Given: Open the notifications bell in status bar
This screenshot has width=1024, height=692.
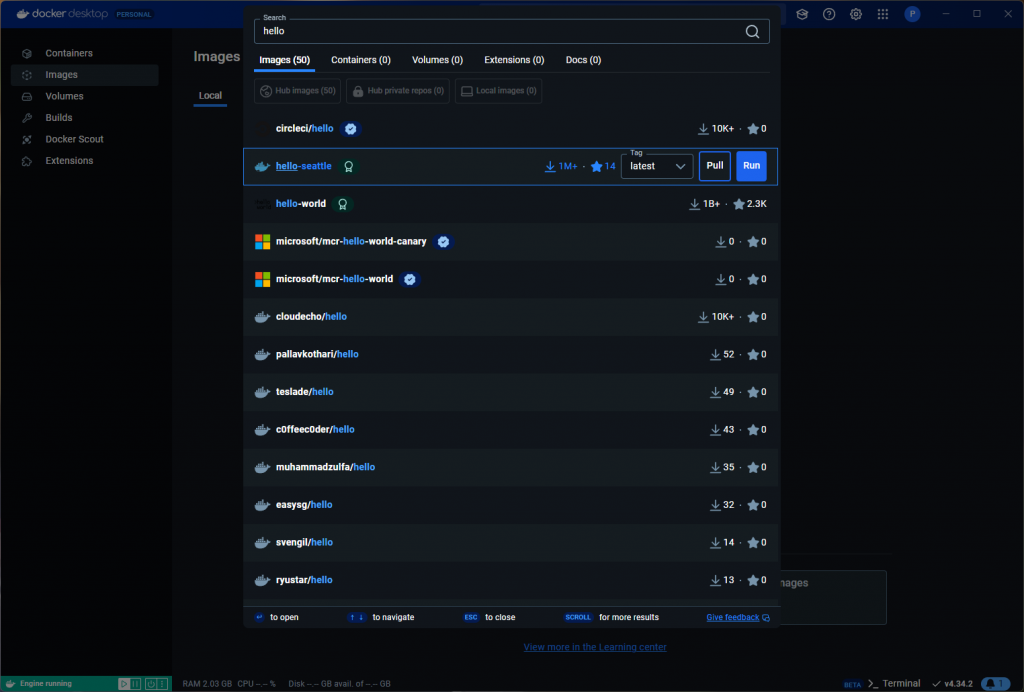Looking at the screenshot, I should (995, 684).
